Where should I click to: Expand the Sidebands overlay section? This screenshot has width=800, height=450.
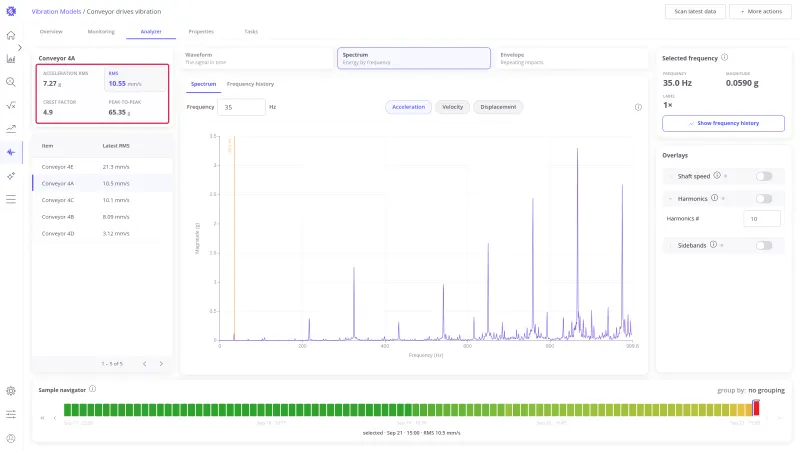coord(670,245)
